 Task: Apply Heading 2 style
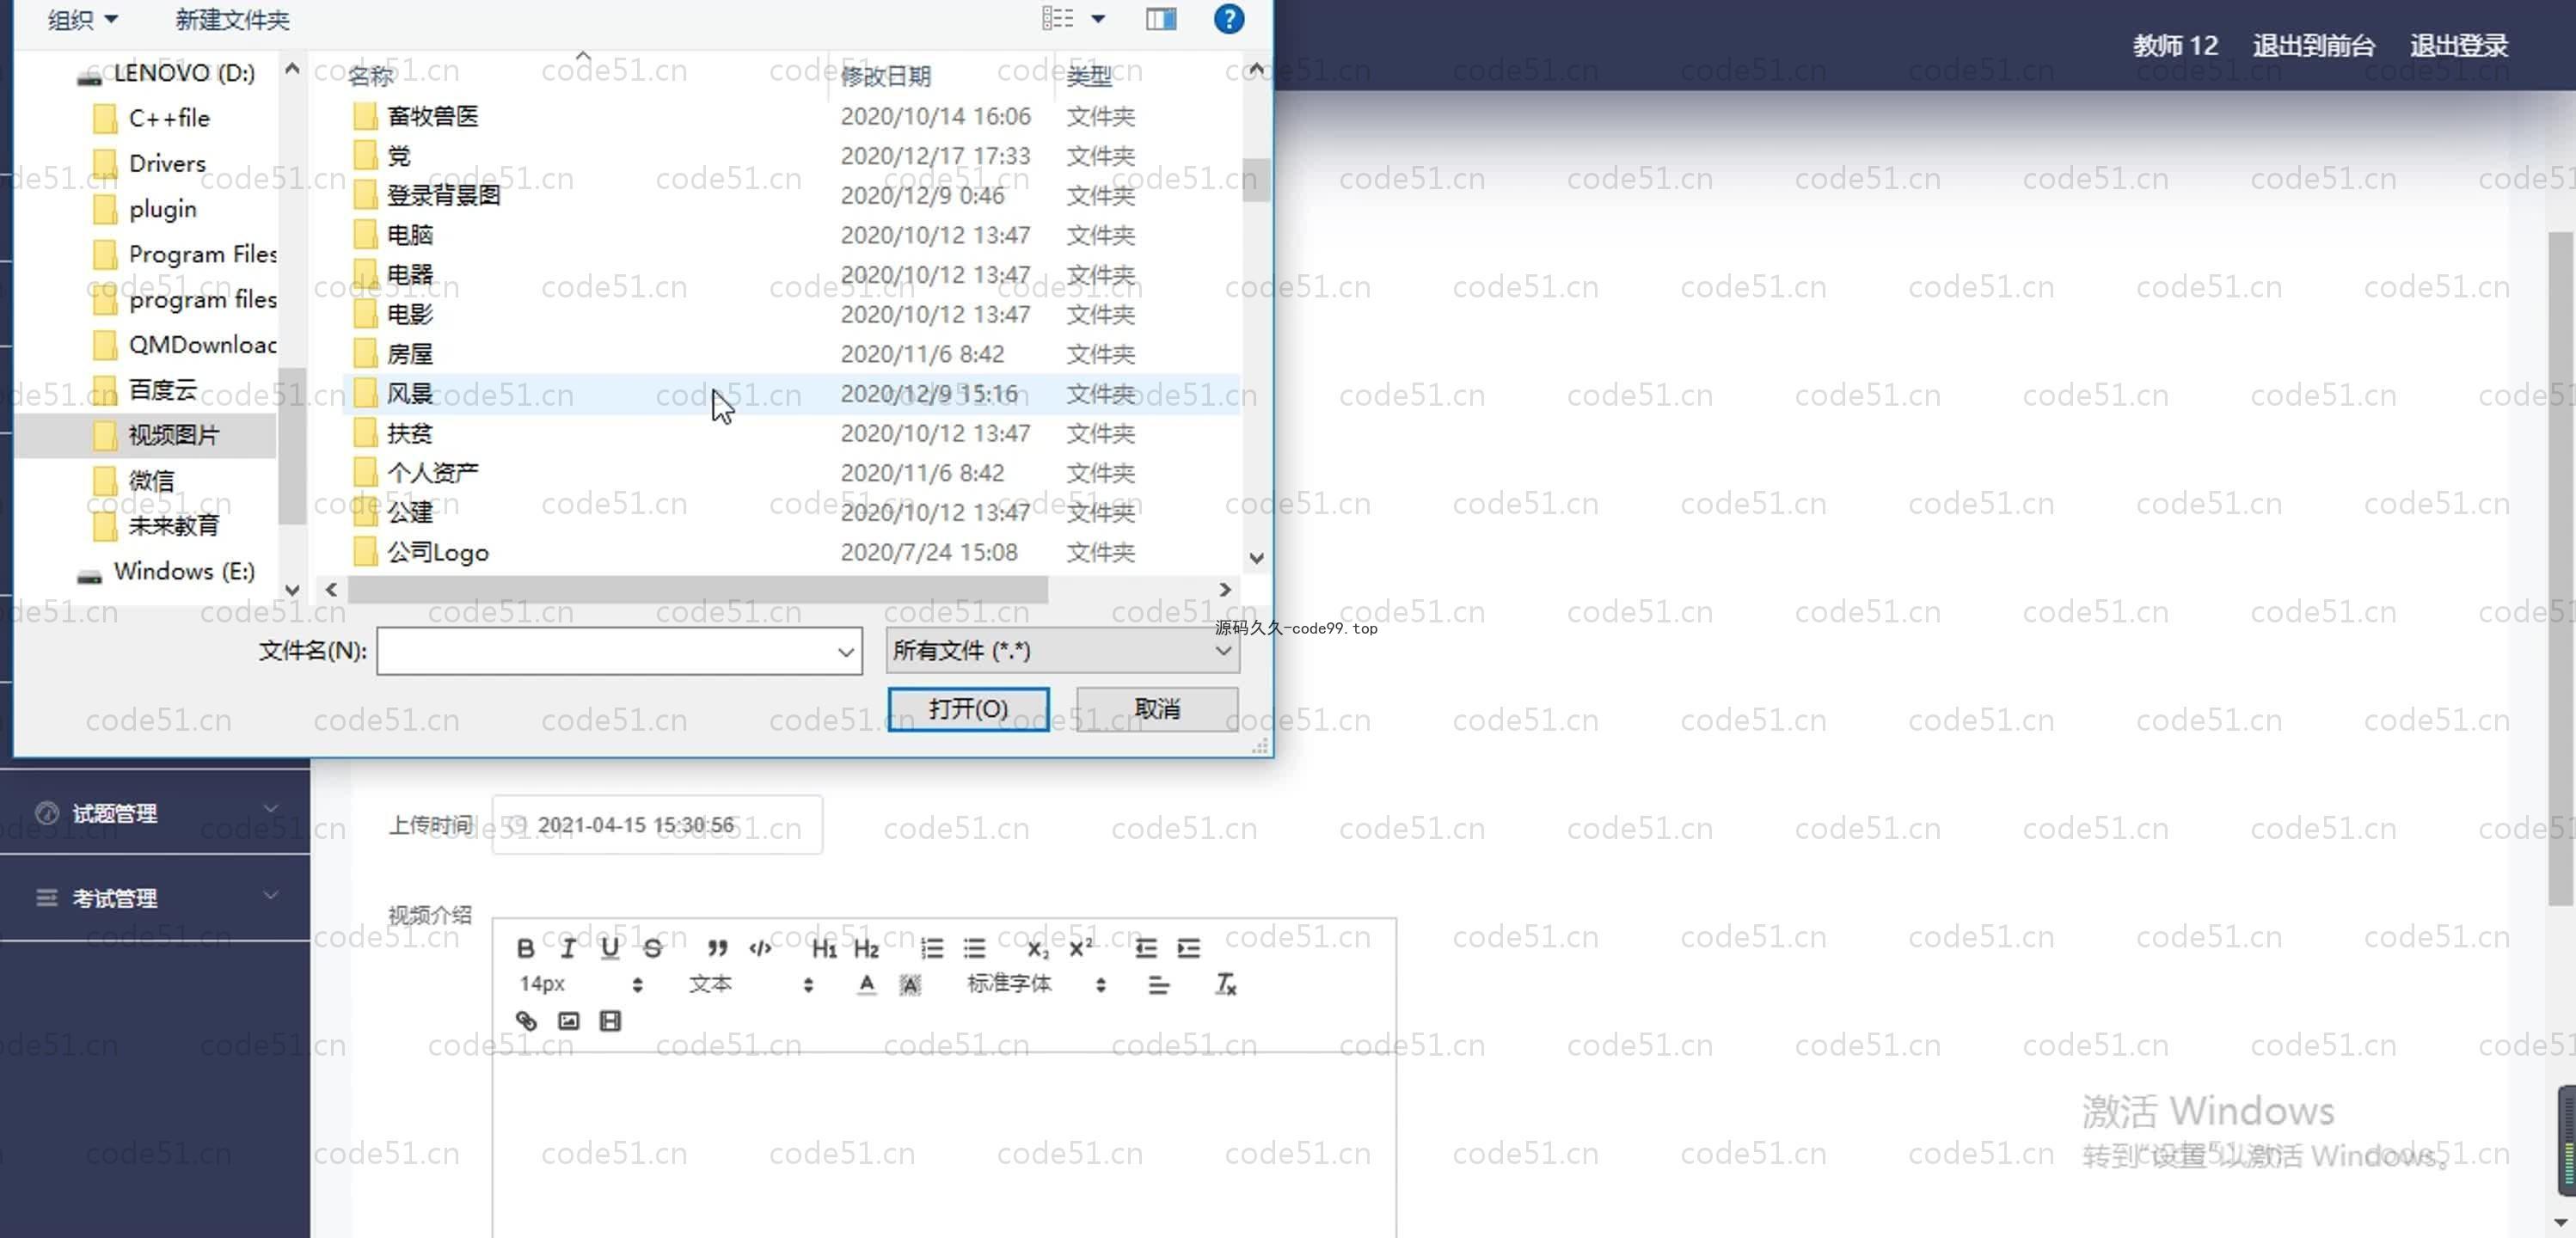click(866, 948)
